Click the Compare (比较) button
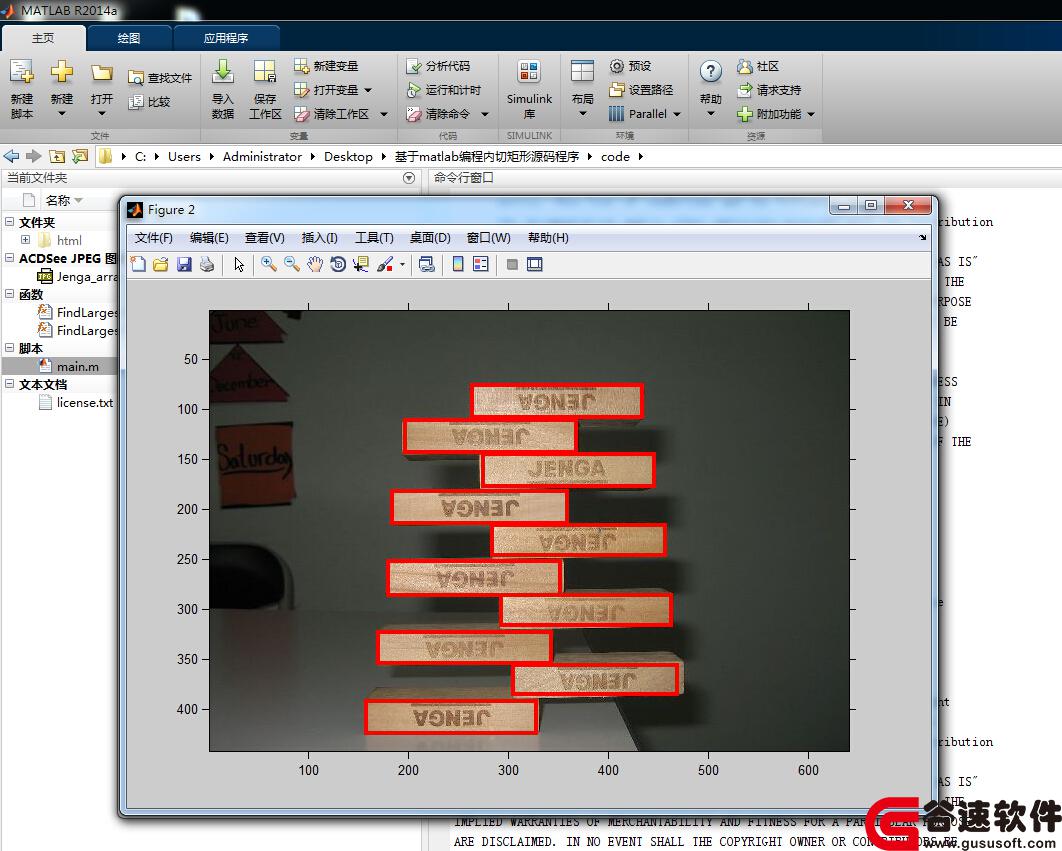Viewport: 1062px width, 851px height. [x=149, y=102]
